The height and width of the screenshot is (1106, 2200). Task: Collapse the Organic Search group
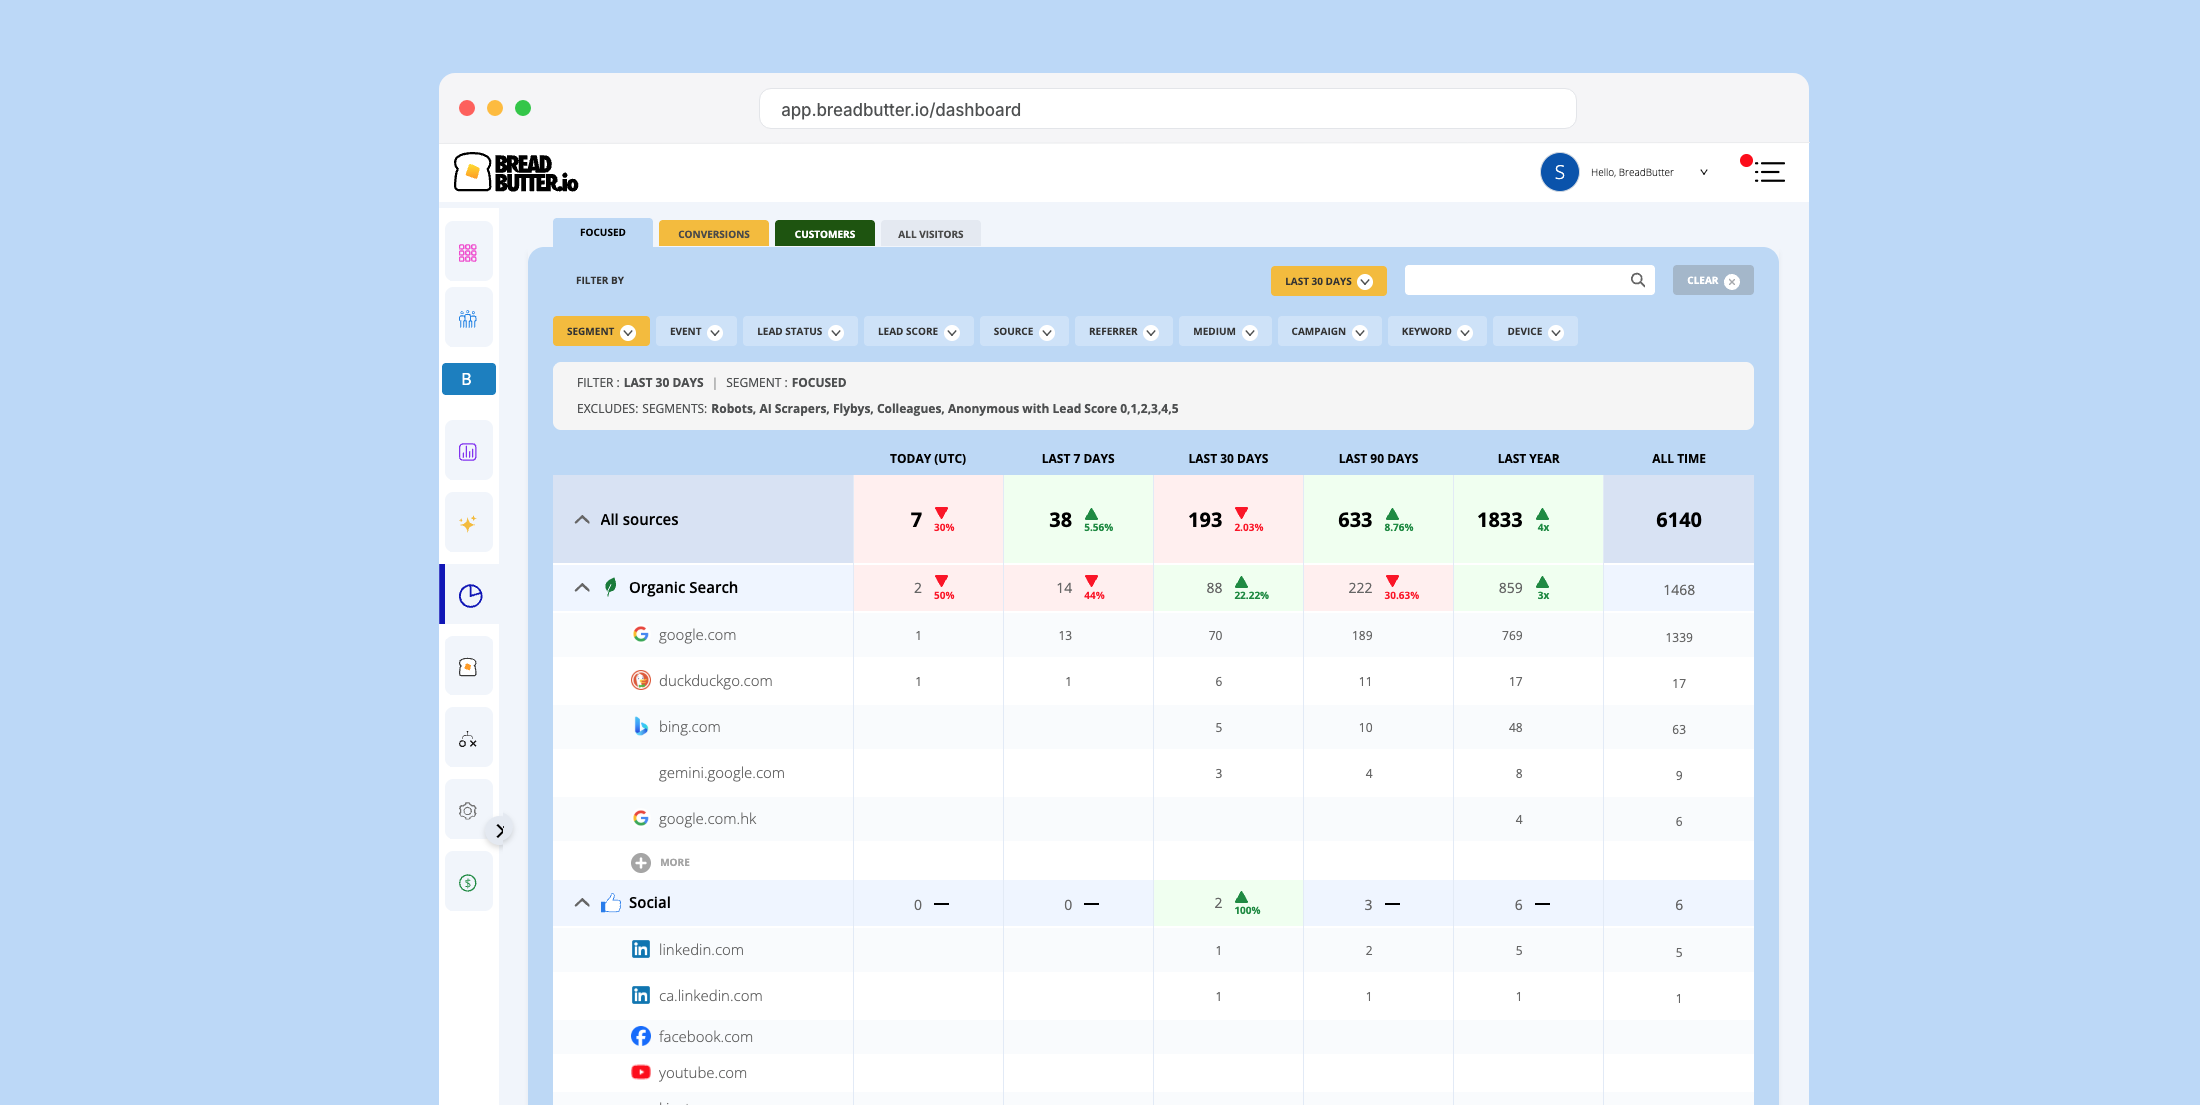[x=582, y=588]
